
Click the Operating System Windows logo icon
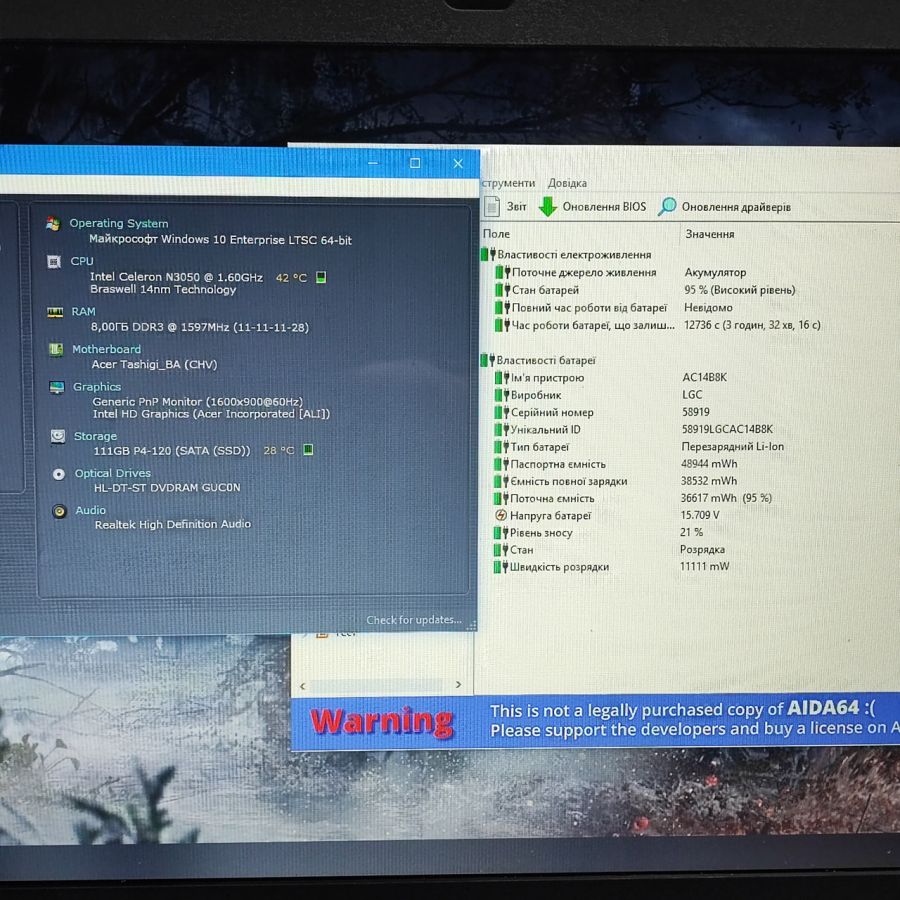[53, 223]
